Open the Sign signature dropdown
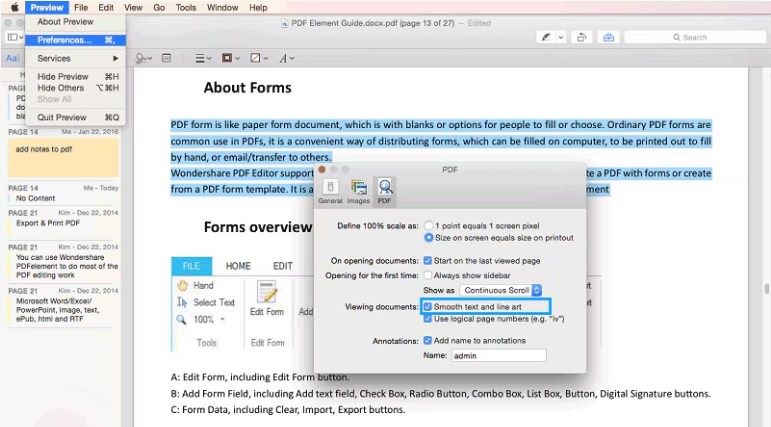This screenshot has height=427, width=771. tap(144, 59)
